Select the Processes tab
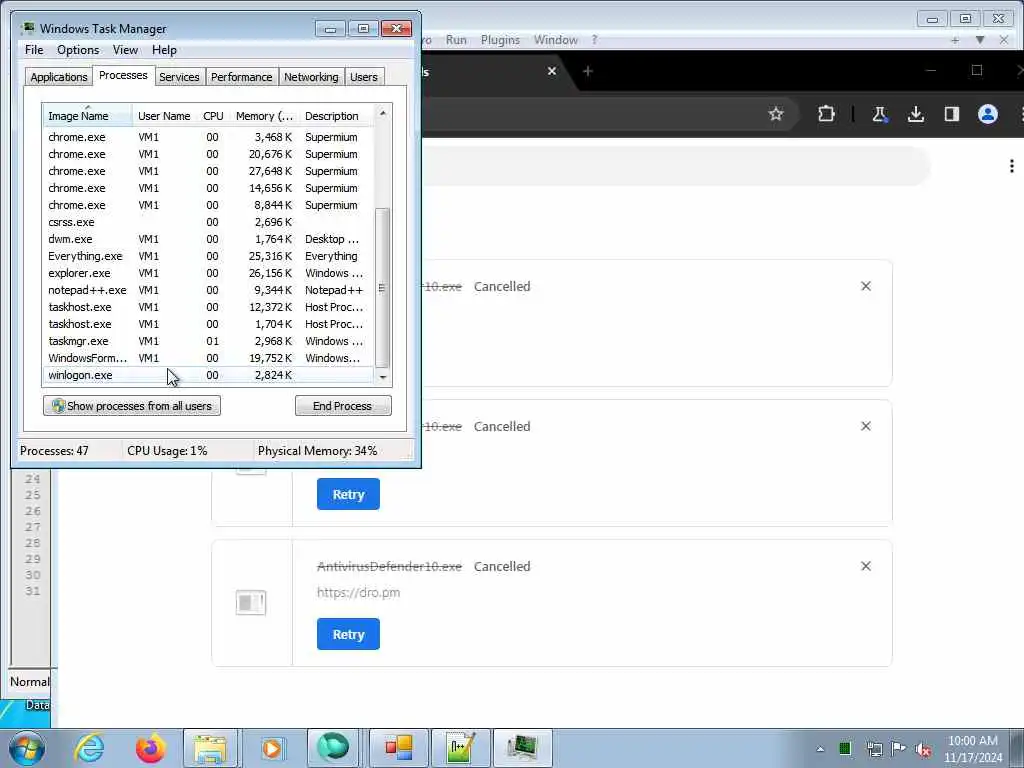1024x768 pixels. tap(123, 75)
